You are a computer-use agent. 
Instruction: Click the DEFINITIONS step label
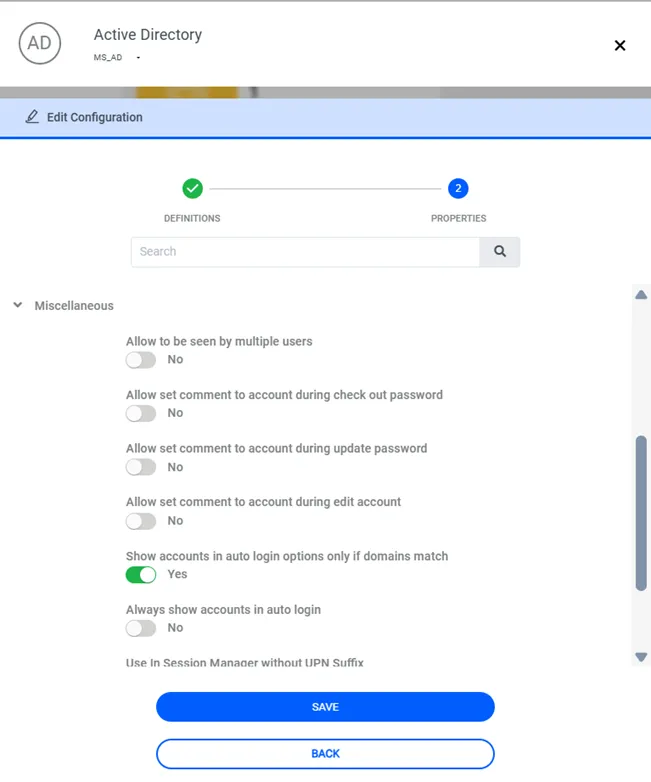click(192, 218)
